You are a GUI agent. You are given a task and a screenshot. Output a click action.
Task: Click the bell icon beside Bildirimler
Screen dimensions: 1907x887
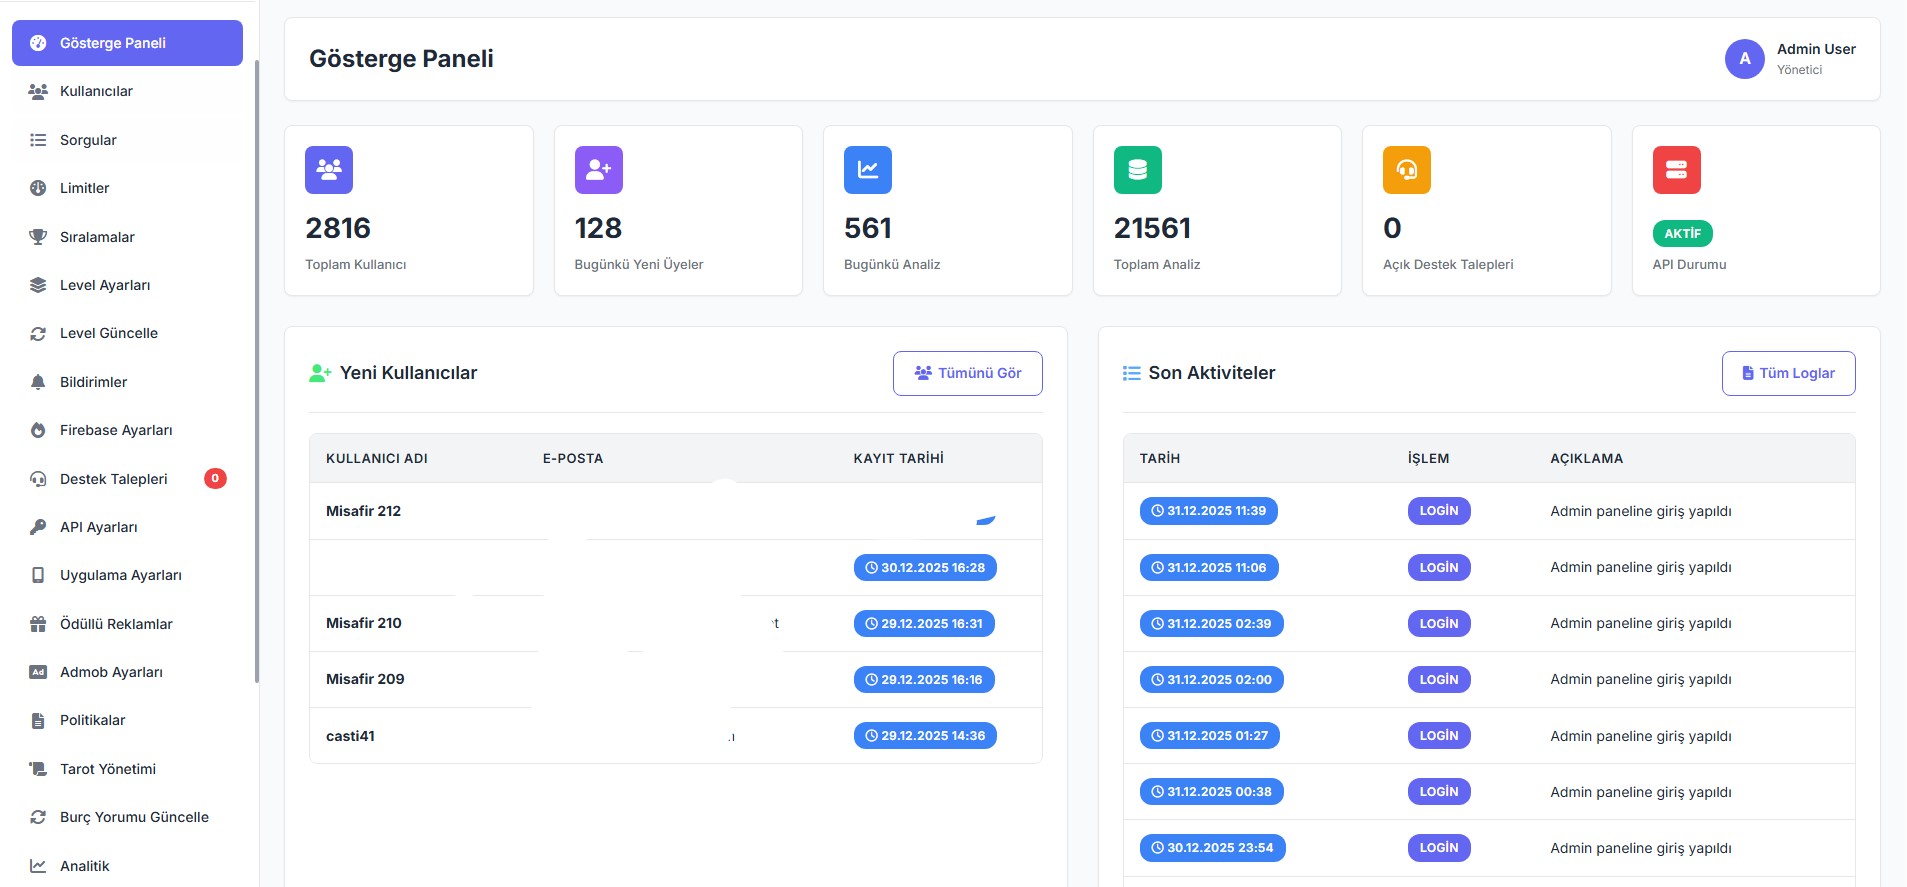coord(38,382)
